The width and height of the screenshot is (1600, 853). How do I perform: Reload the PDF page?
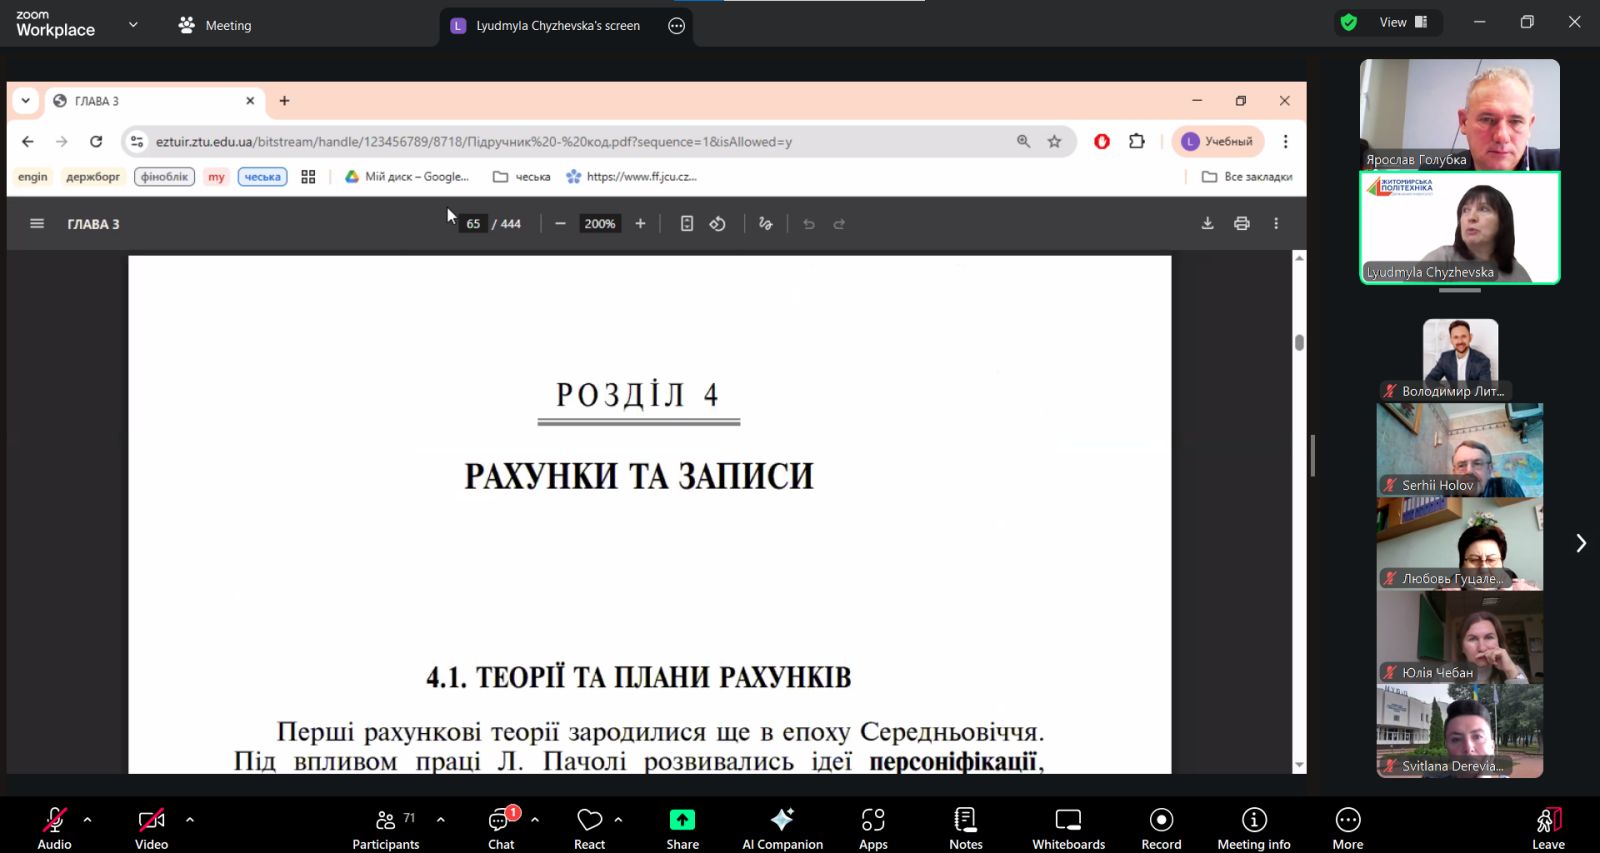click(96, 142)
